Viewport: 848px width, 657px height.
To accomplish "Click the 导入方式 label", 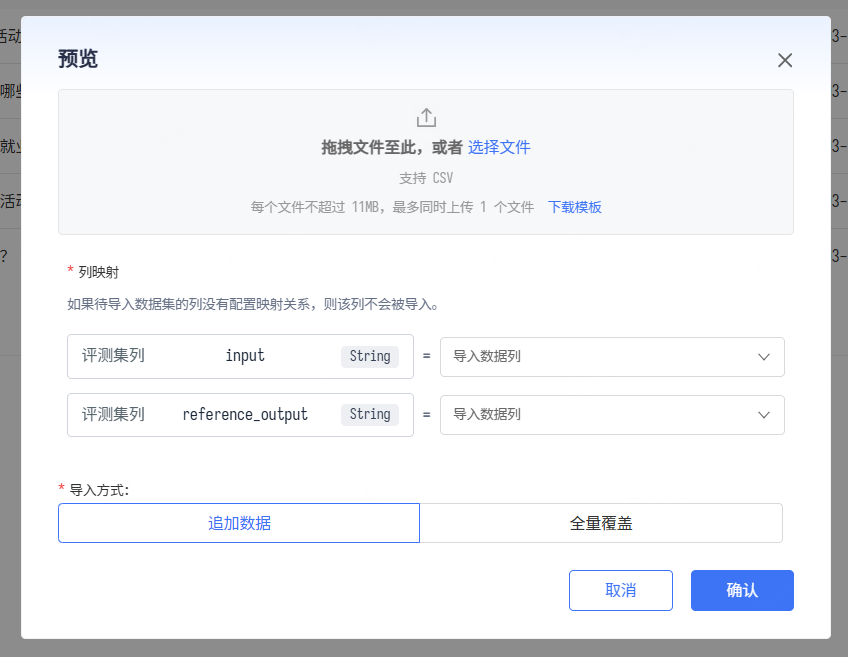I will pos(100,490).
